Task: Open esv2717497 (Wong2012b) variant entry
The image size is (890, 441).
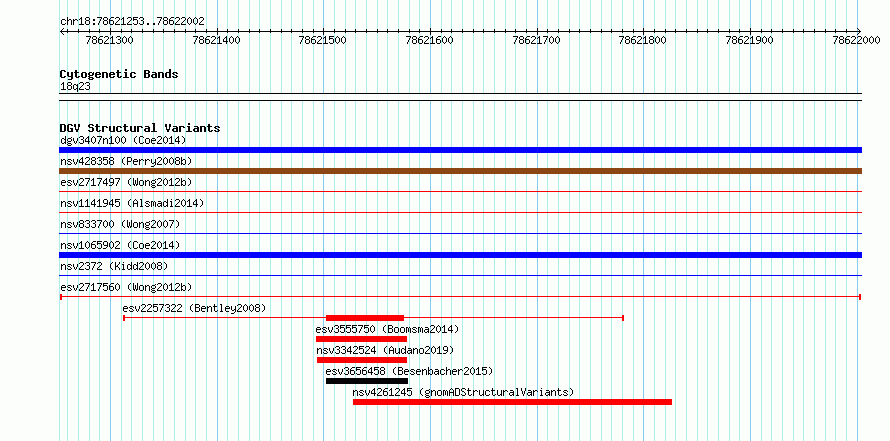Action: click(x=126, y=182)
